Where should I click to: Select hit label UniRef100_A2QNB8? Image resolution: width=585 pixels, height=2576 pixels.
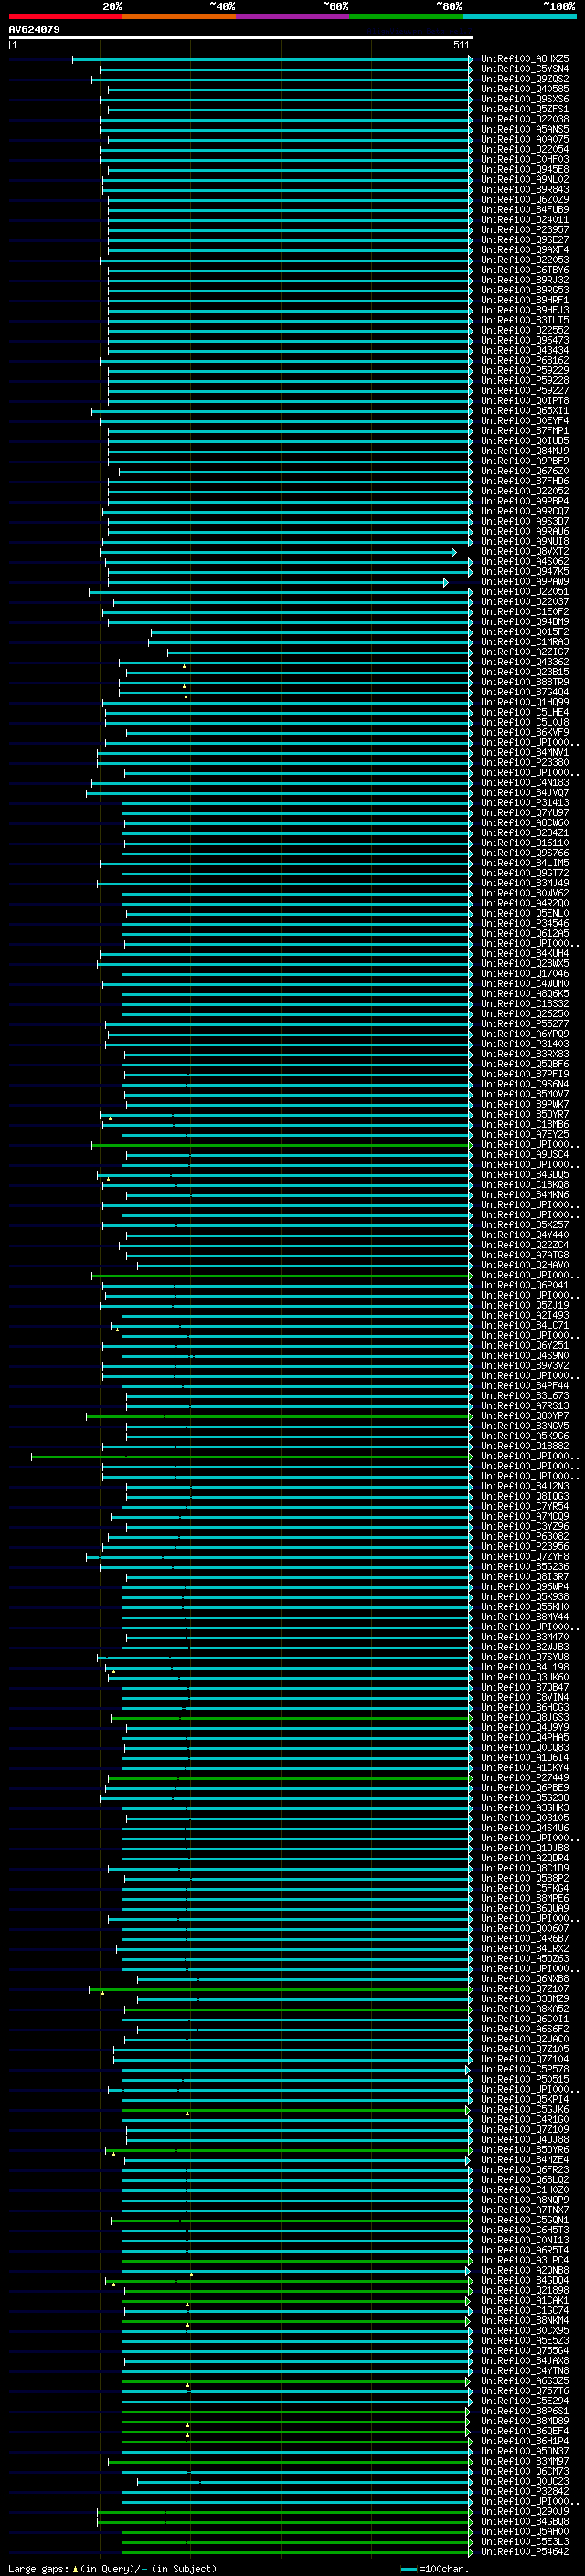click(525, 2270)
